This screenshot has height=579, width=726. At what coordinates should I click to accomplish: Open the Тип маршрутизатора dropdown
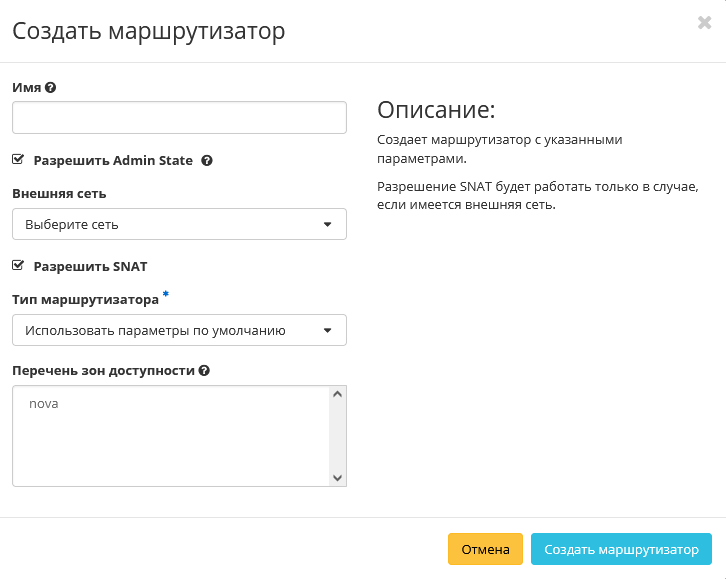pos(179,330)
